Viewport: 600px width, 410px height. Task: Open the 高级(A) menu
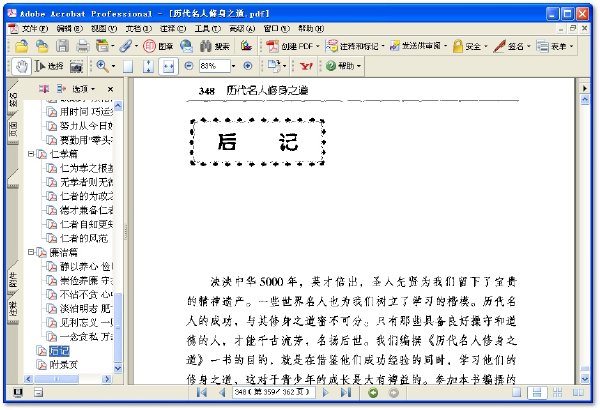(x=242, y=29)
